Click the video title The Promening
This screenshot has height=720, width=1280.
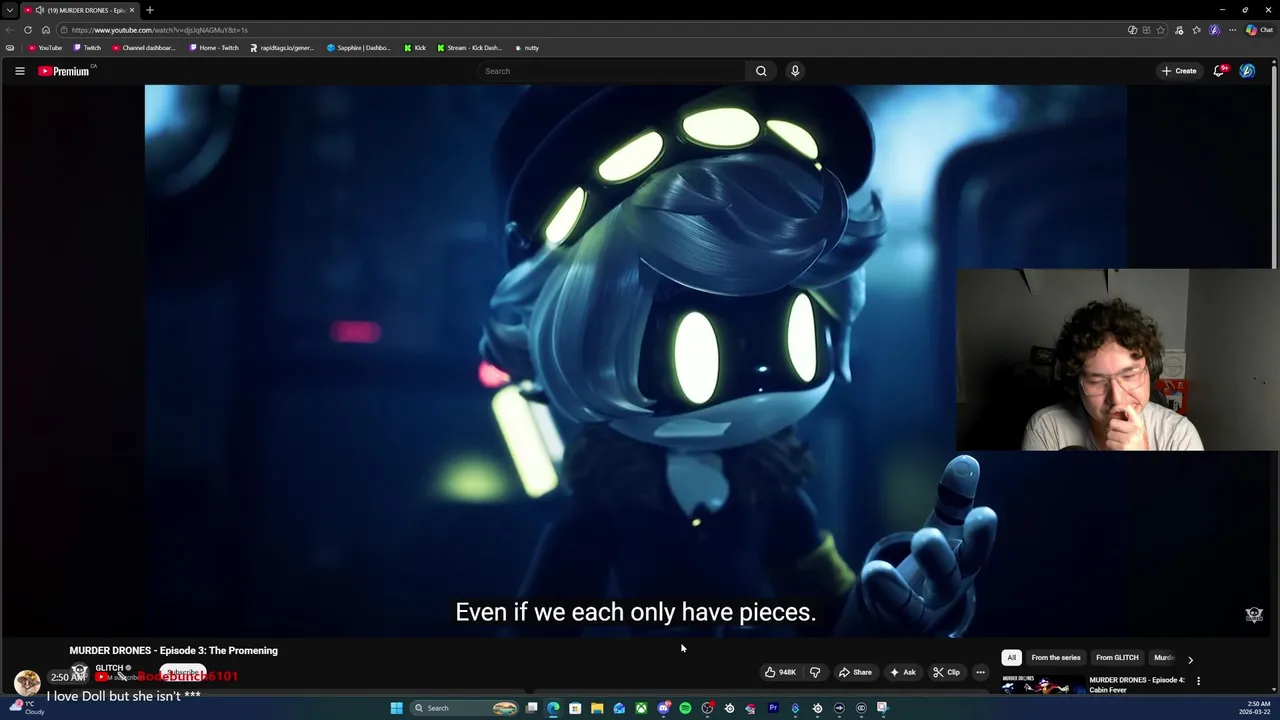(x=173, y=650)
